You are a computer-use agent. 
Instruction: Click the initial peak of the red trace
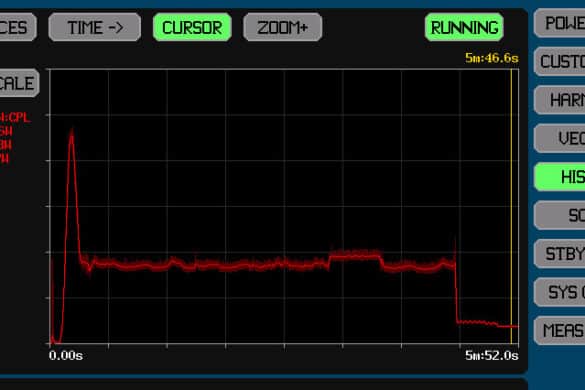pos(71,131)
